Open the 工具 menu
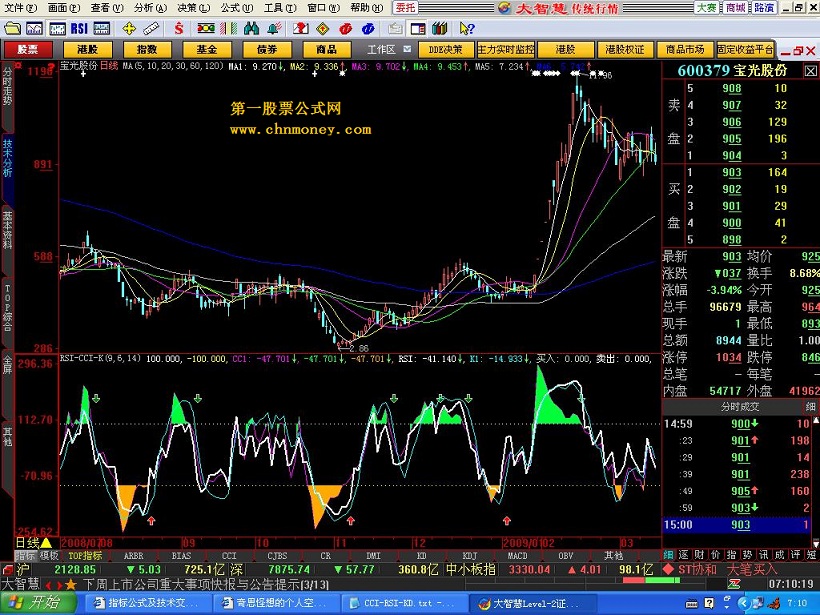820x615 pixels. click(x=280, y=8)
